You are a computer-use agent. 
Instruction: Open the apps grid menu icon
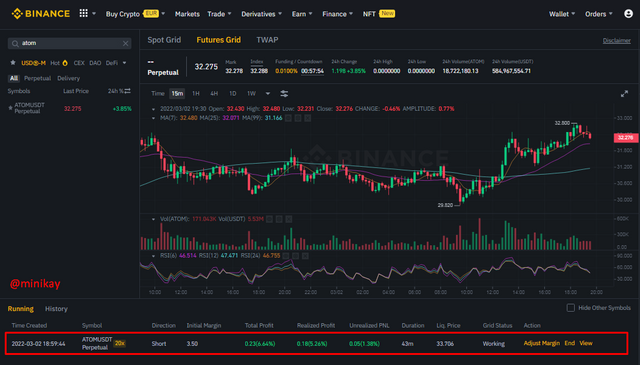point(83,13)
